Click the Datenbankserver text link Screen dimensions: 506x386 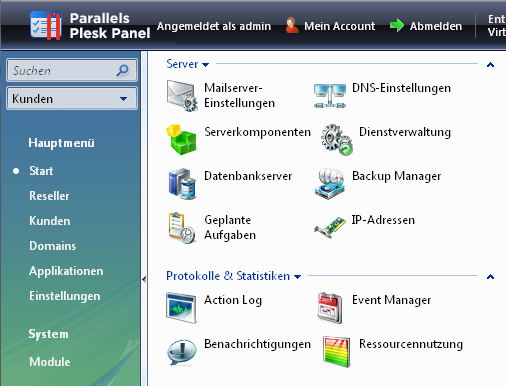(x=248, y=176)
